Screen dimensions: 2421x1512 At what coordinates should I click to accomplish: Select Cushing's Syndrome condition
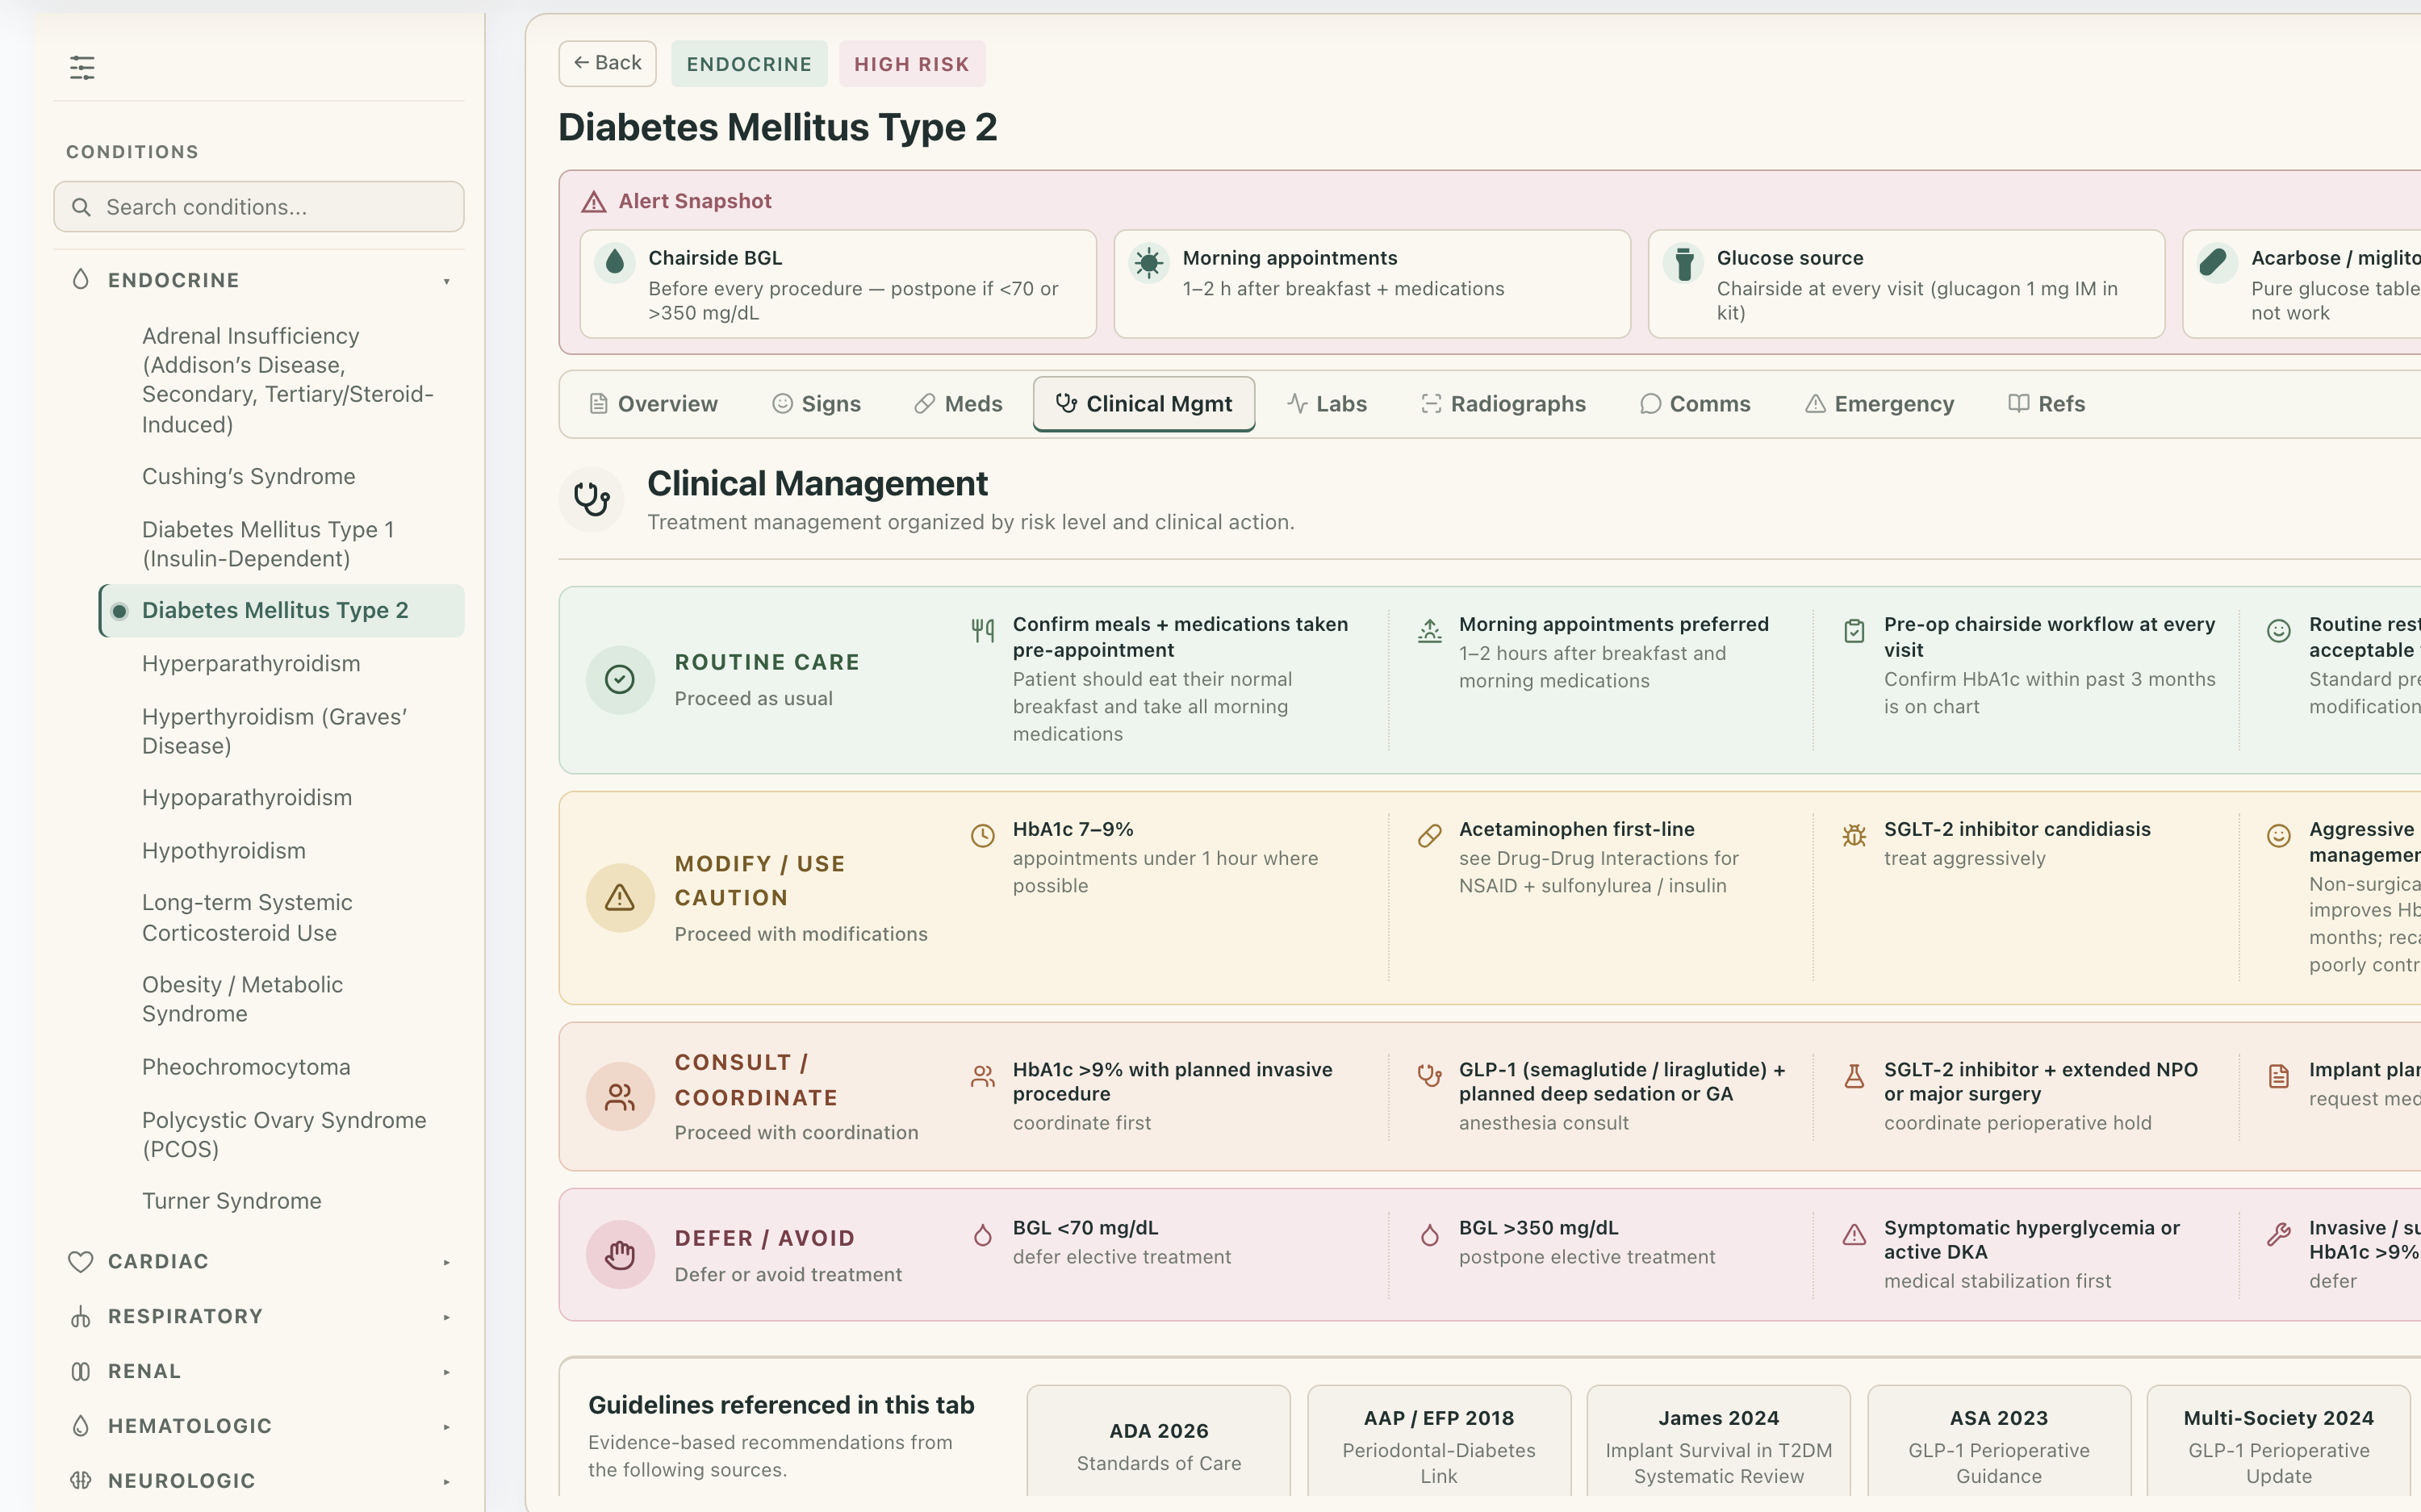pos(282,477)
